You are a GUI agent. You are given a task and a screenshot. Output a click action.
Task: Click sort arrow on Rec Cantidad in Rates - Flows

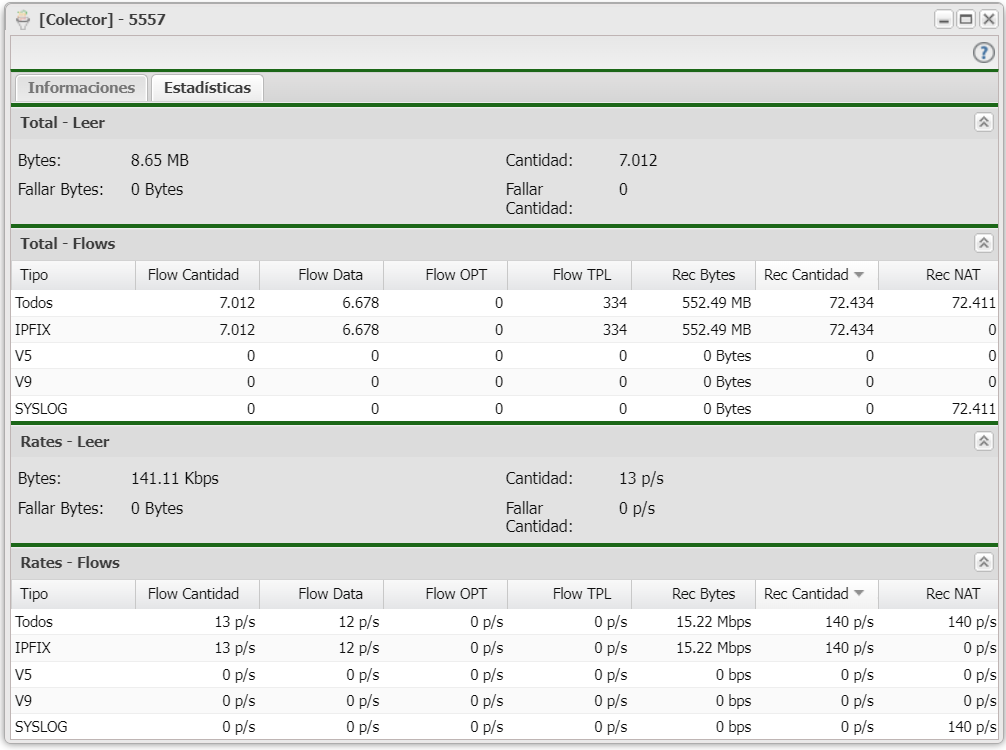tap(858, 594)
